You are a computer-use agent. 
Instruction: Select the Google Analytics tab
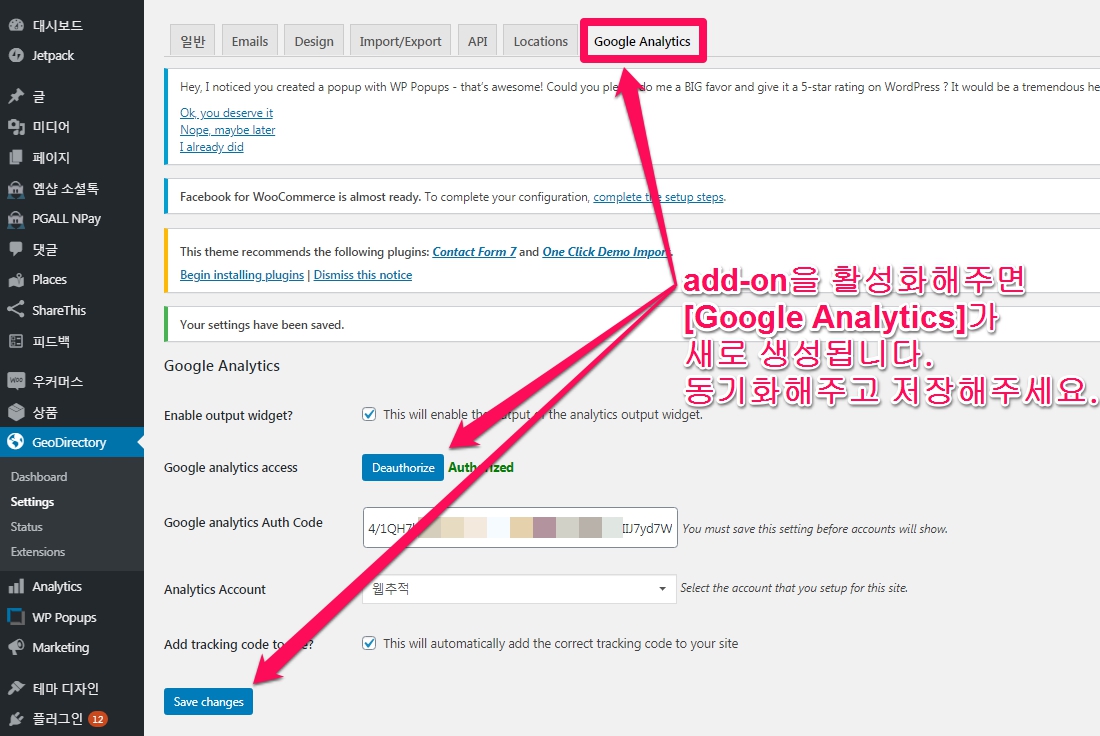(x=643, y=41)
